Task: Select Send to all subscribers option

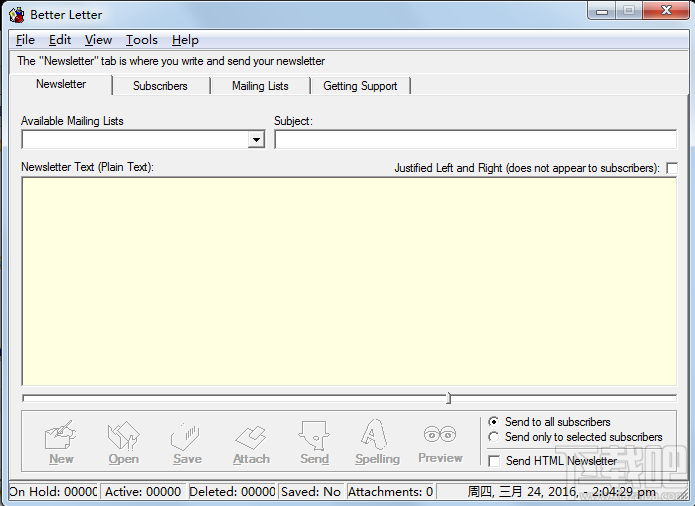Action: click(x=493, y=422)
